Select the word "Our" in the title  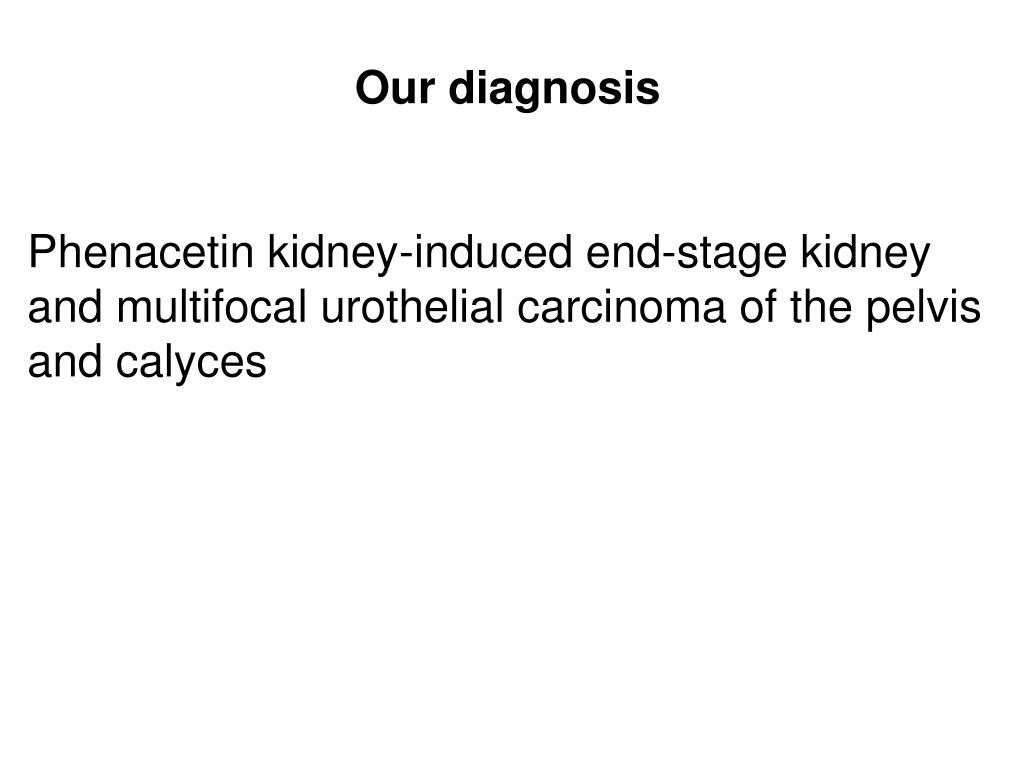(x=395, y=88)
